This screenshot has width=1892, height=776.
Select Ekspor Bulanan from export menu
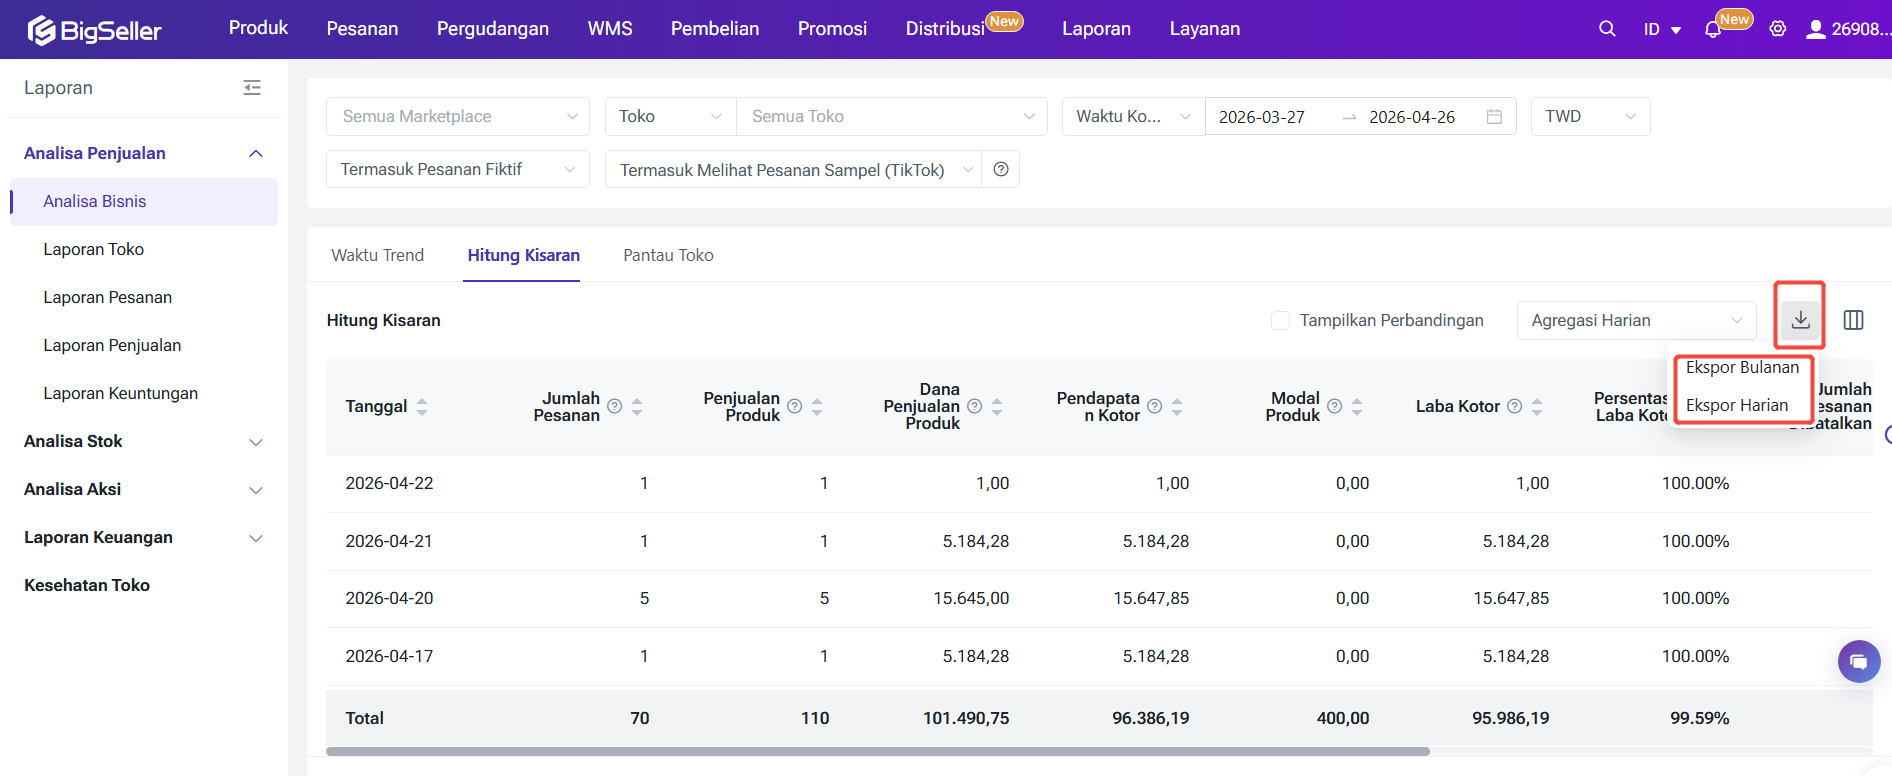[x=1742, y=367]
